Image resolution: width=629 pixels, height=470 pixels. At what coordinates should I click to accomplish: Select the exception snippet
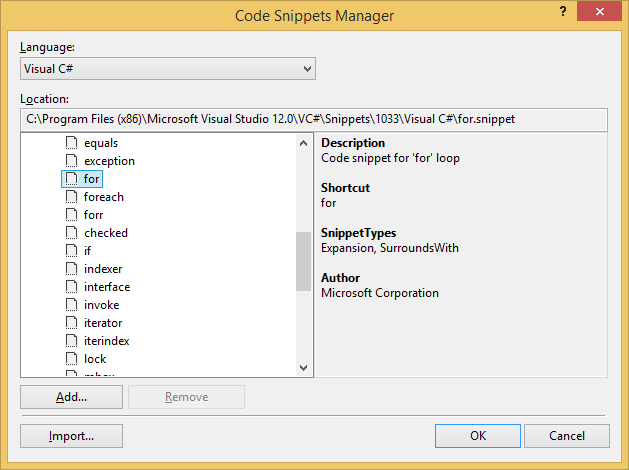[109, 161]
